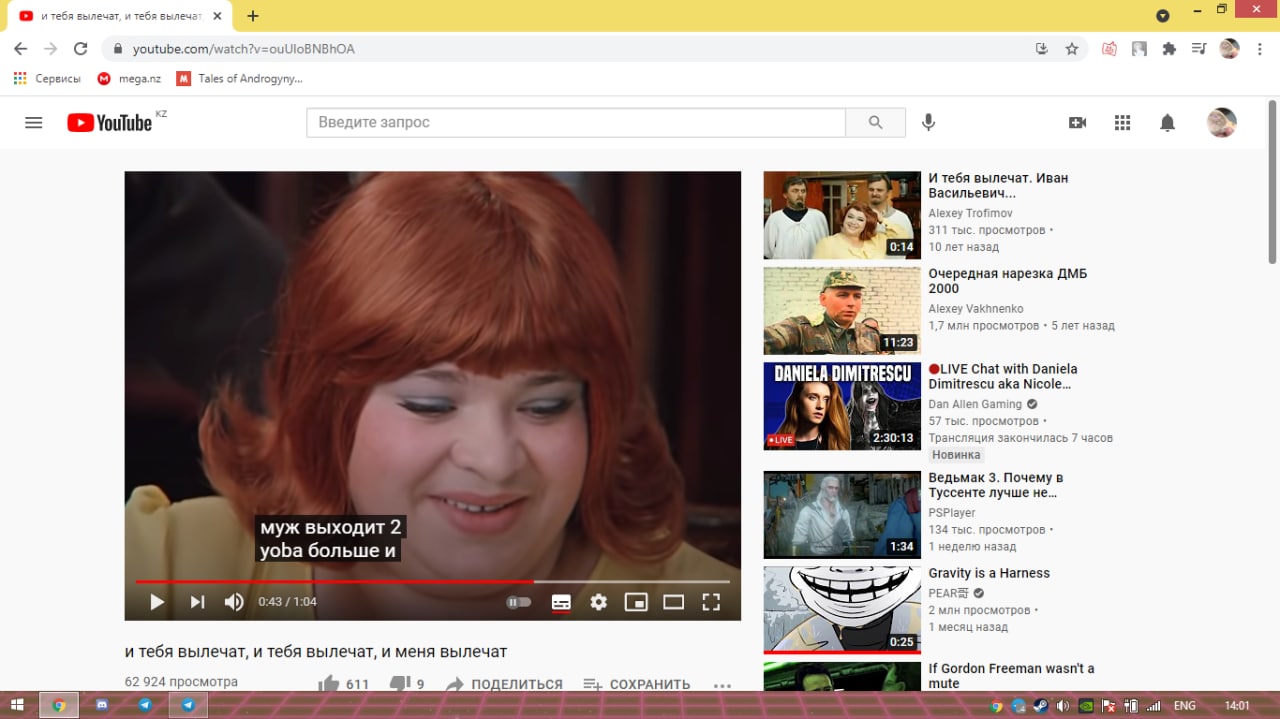Open Gravity is a Harness video

point(989,573)
